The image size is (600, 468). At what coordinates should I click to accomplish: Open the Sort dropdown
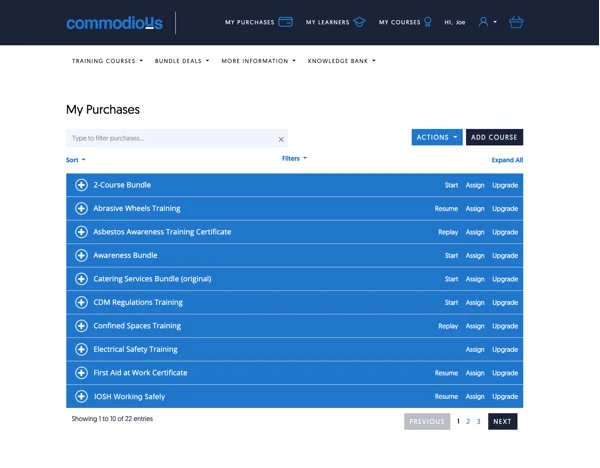pos(75,160)
